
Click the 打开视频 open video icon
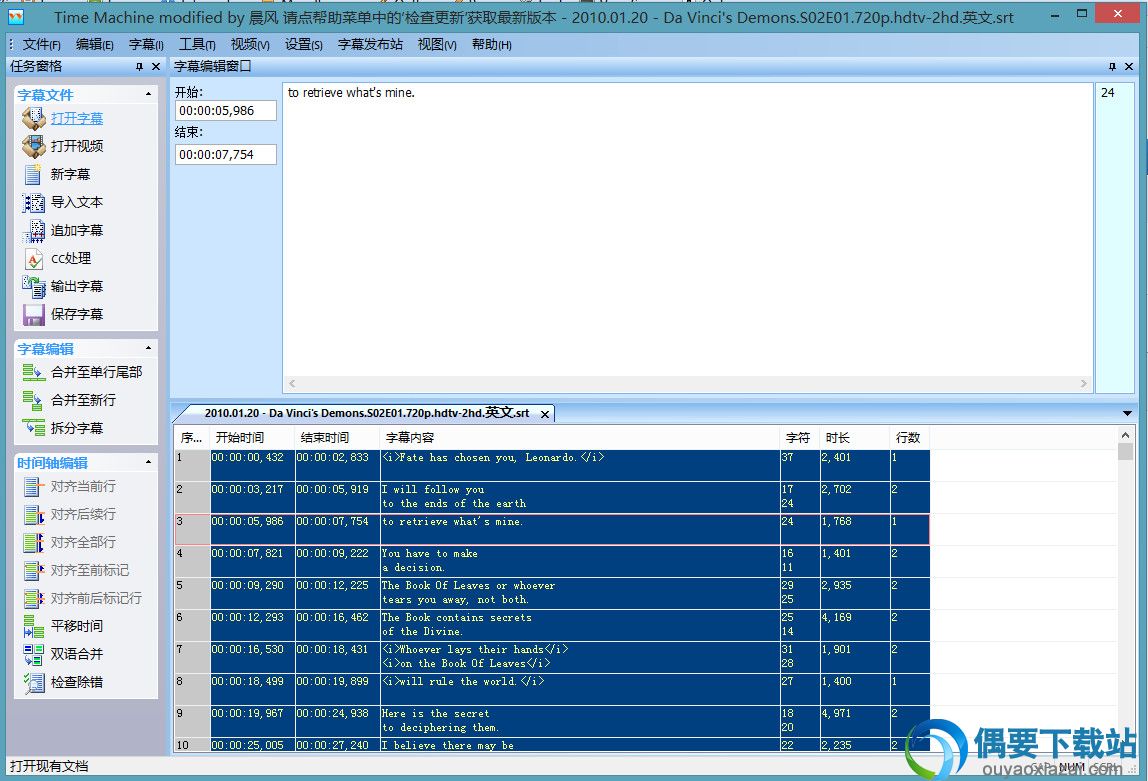coord(34,146)
